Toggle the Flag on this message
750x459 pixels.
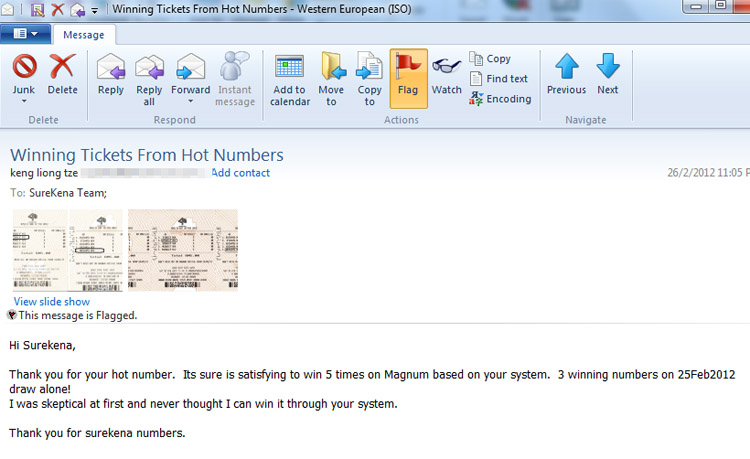[x=408, y=79]
